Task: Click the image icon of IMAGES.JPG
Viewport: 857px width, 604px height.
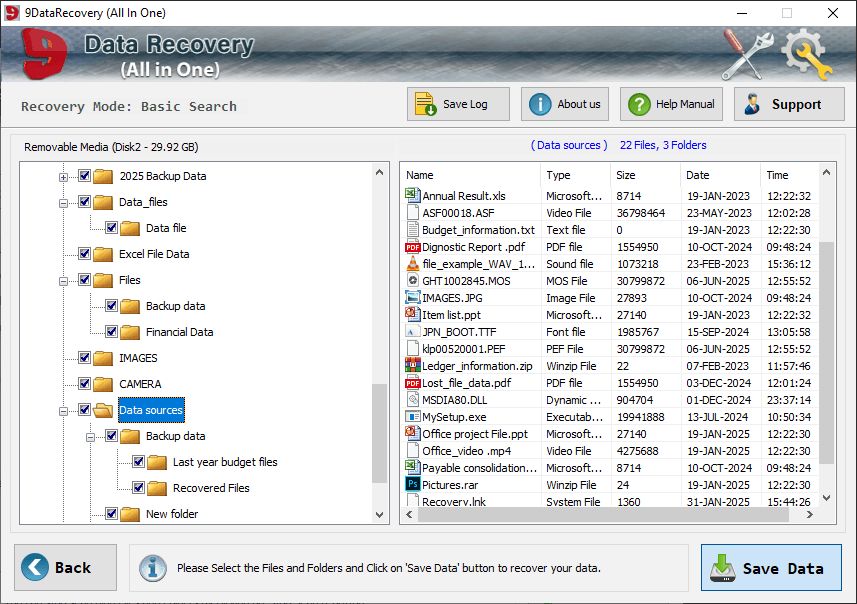Action: pos(413,297)
